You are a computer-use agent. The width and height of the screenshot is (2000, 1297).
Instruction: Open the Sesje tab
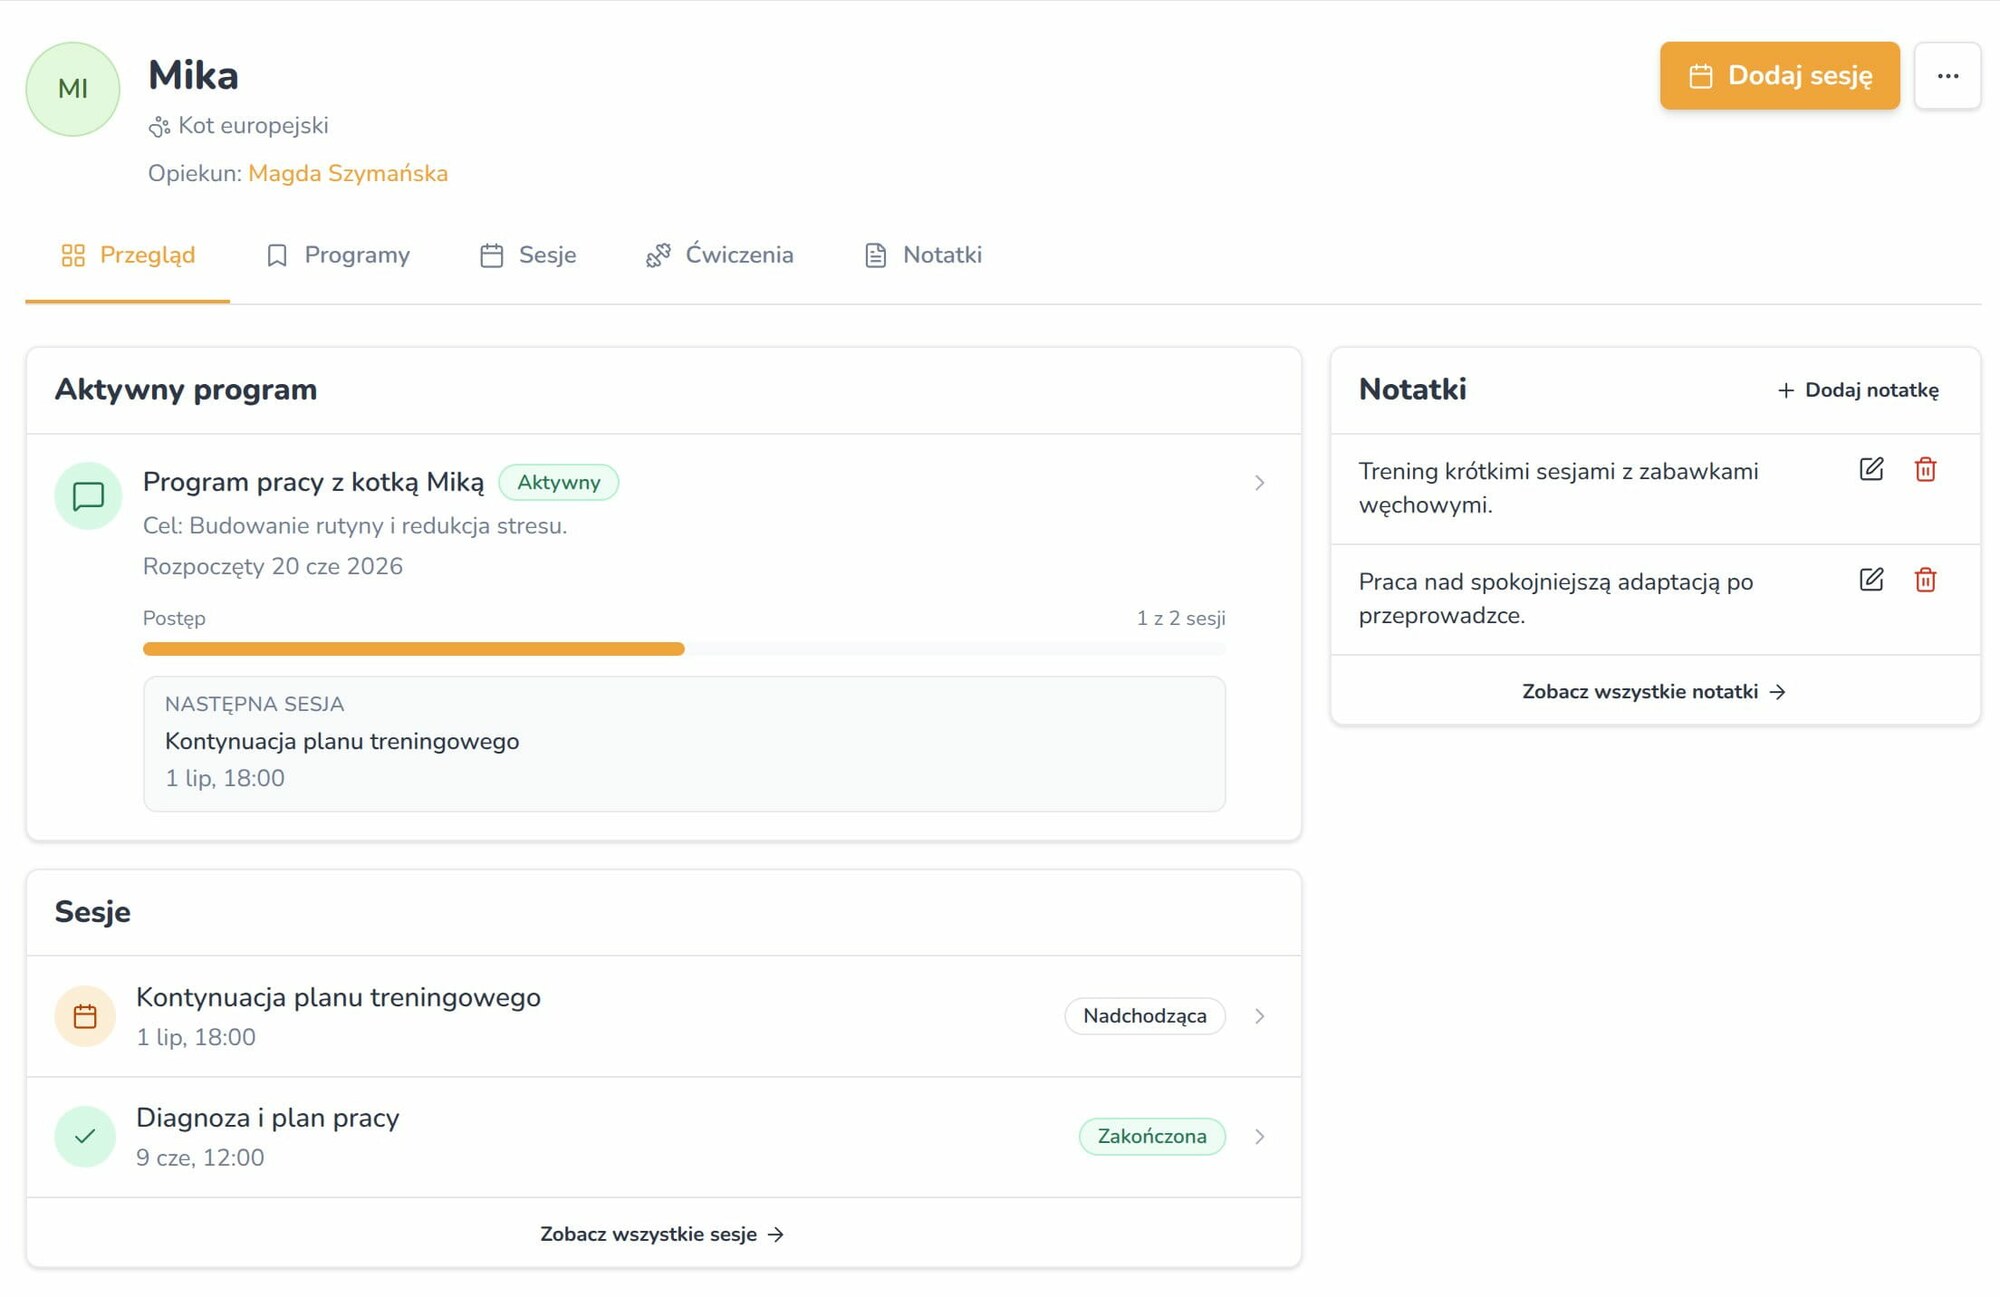[528, 255]
